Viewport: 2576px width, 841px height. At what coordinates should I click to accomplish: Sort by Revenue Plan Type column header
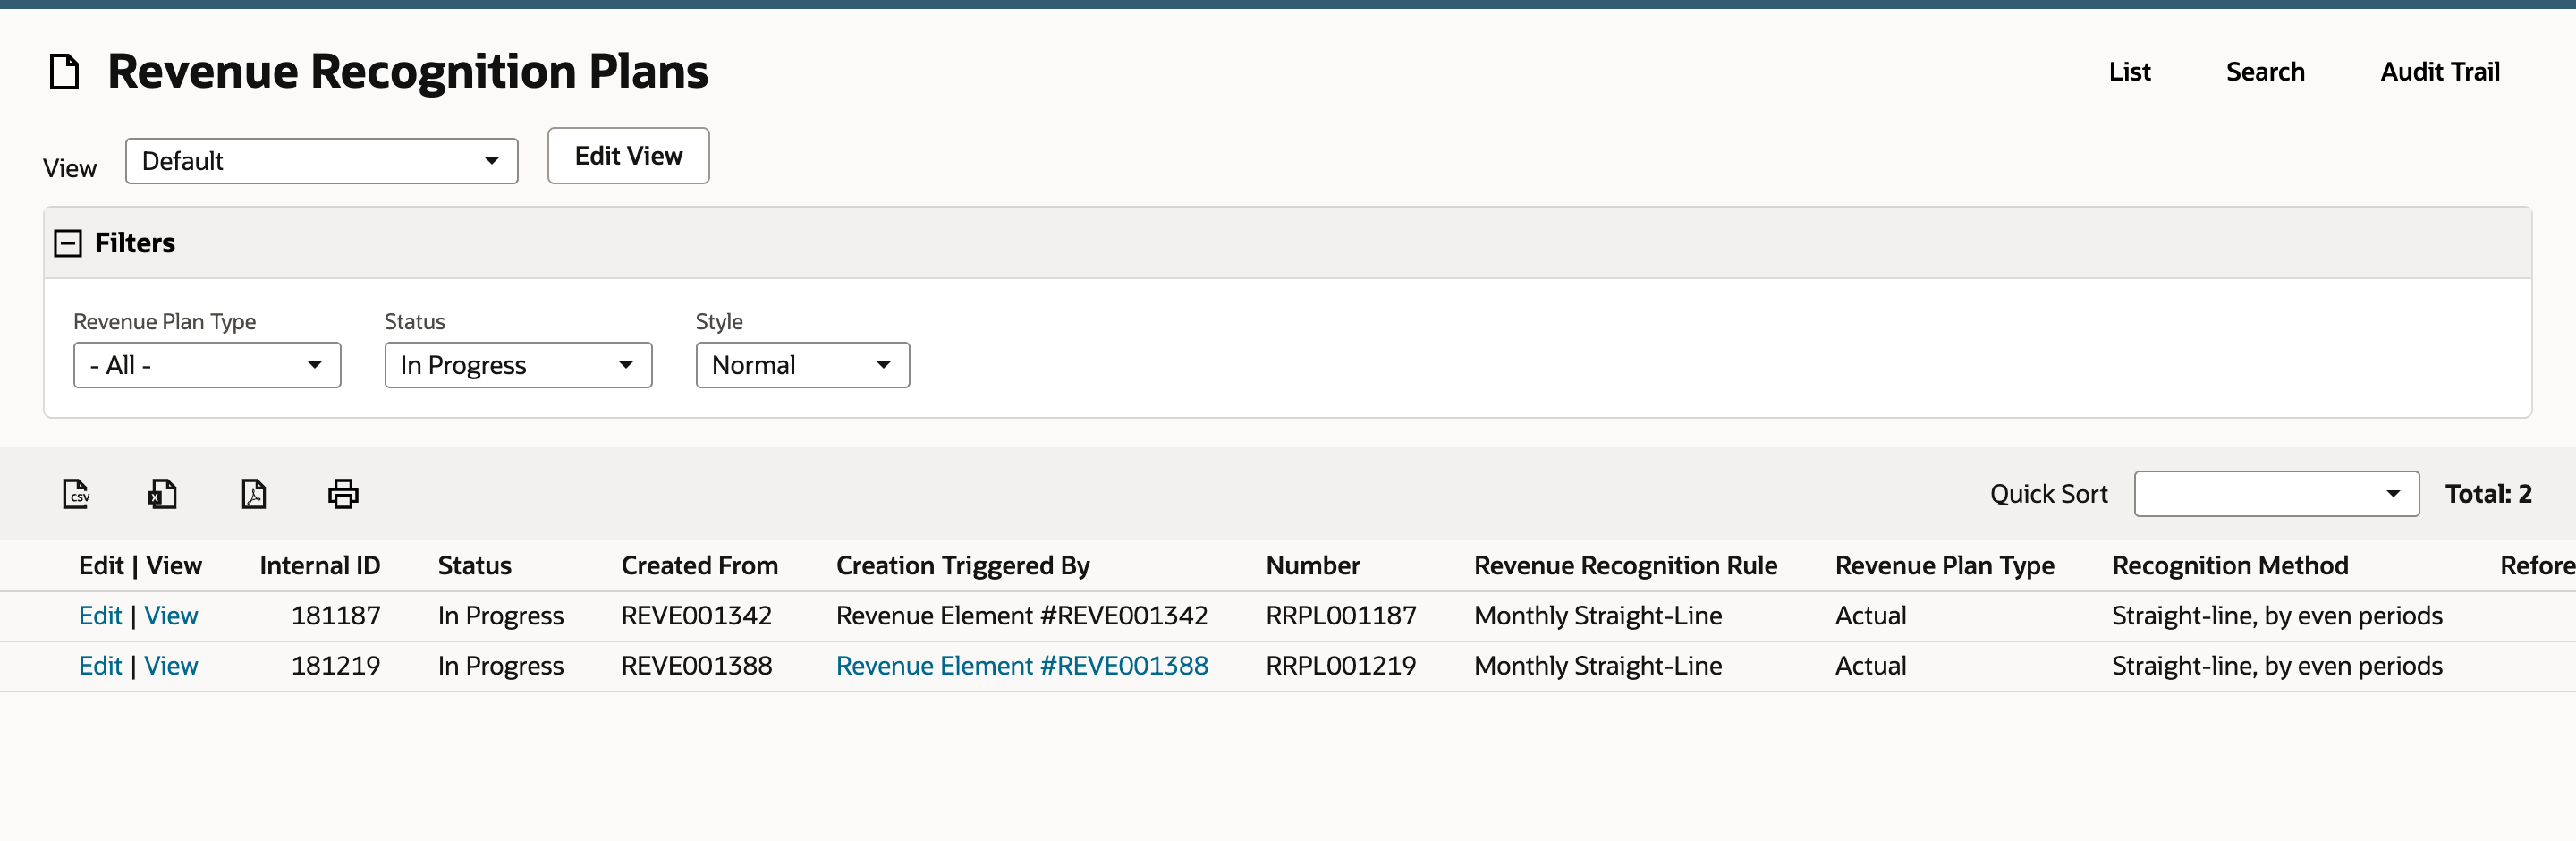1944,566
